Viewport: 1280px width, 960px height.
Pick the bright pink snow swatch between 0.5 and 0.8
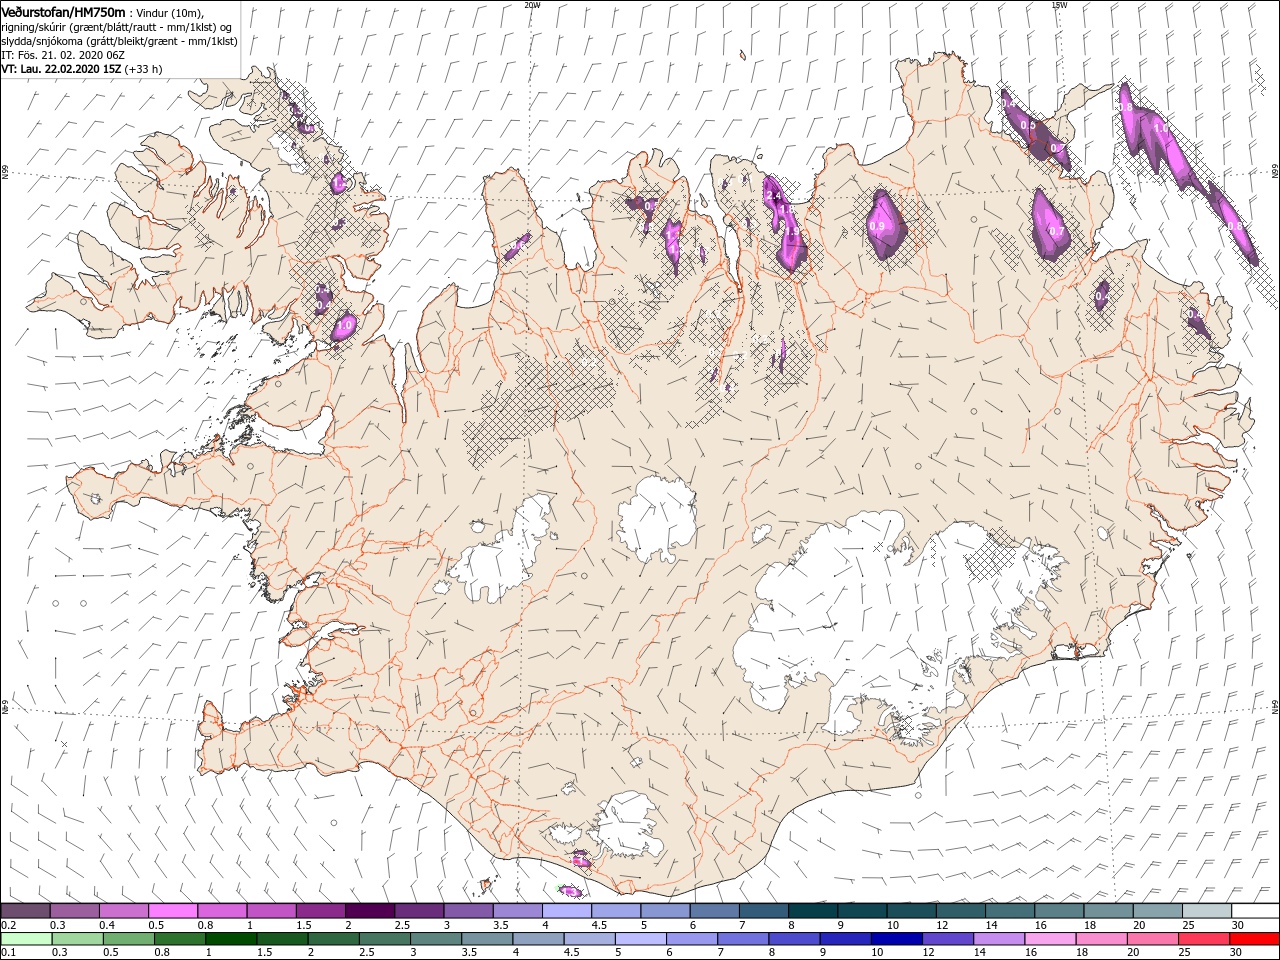point(173,910)
